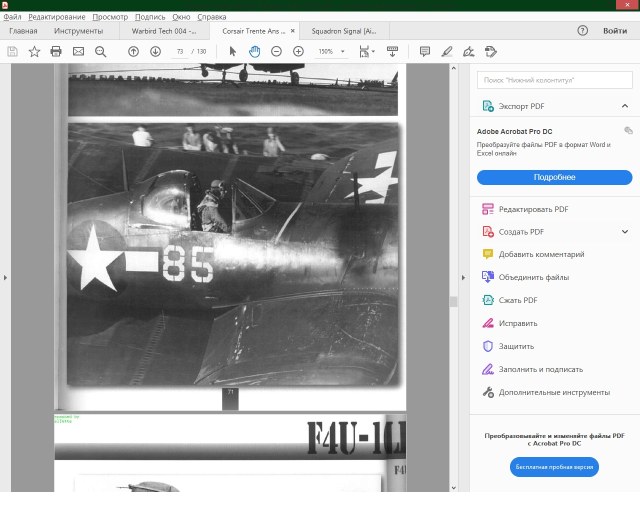Open the 150% zoom level dropdown
The height and width of the screenshot is (514, 640).
(x=343, y=52)
